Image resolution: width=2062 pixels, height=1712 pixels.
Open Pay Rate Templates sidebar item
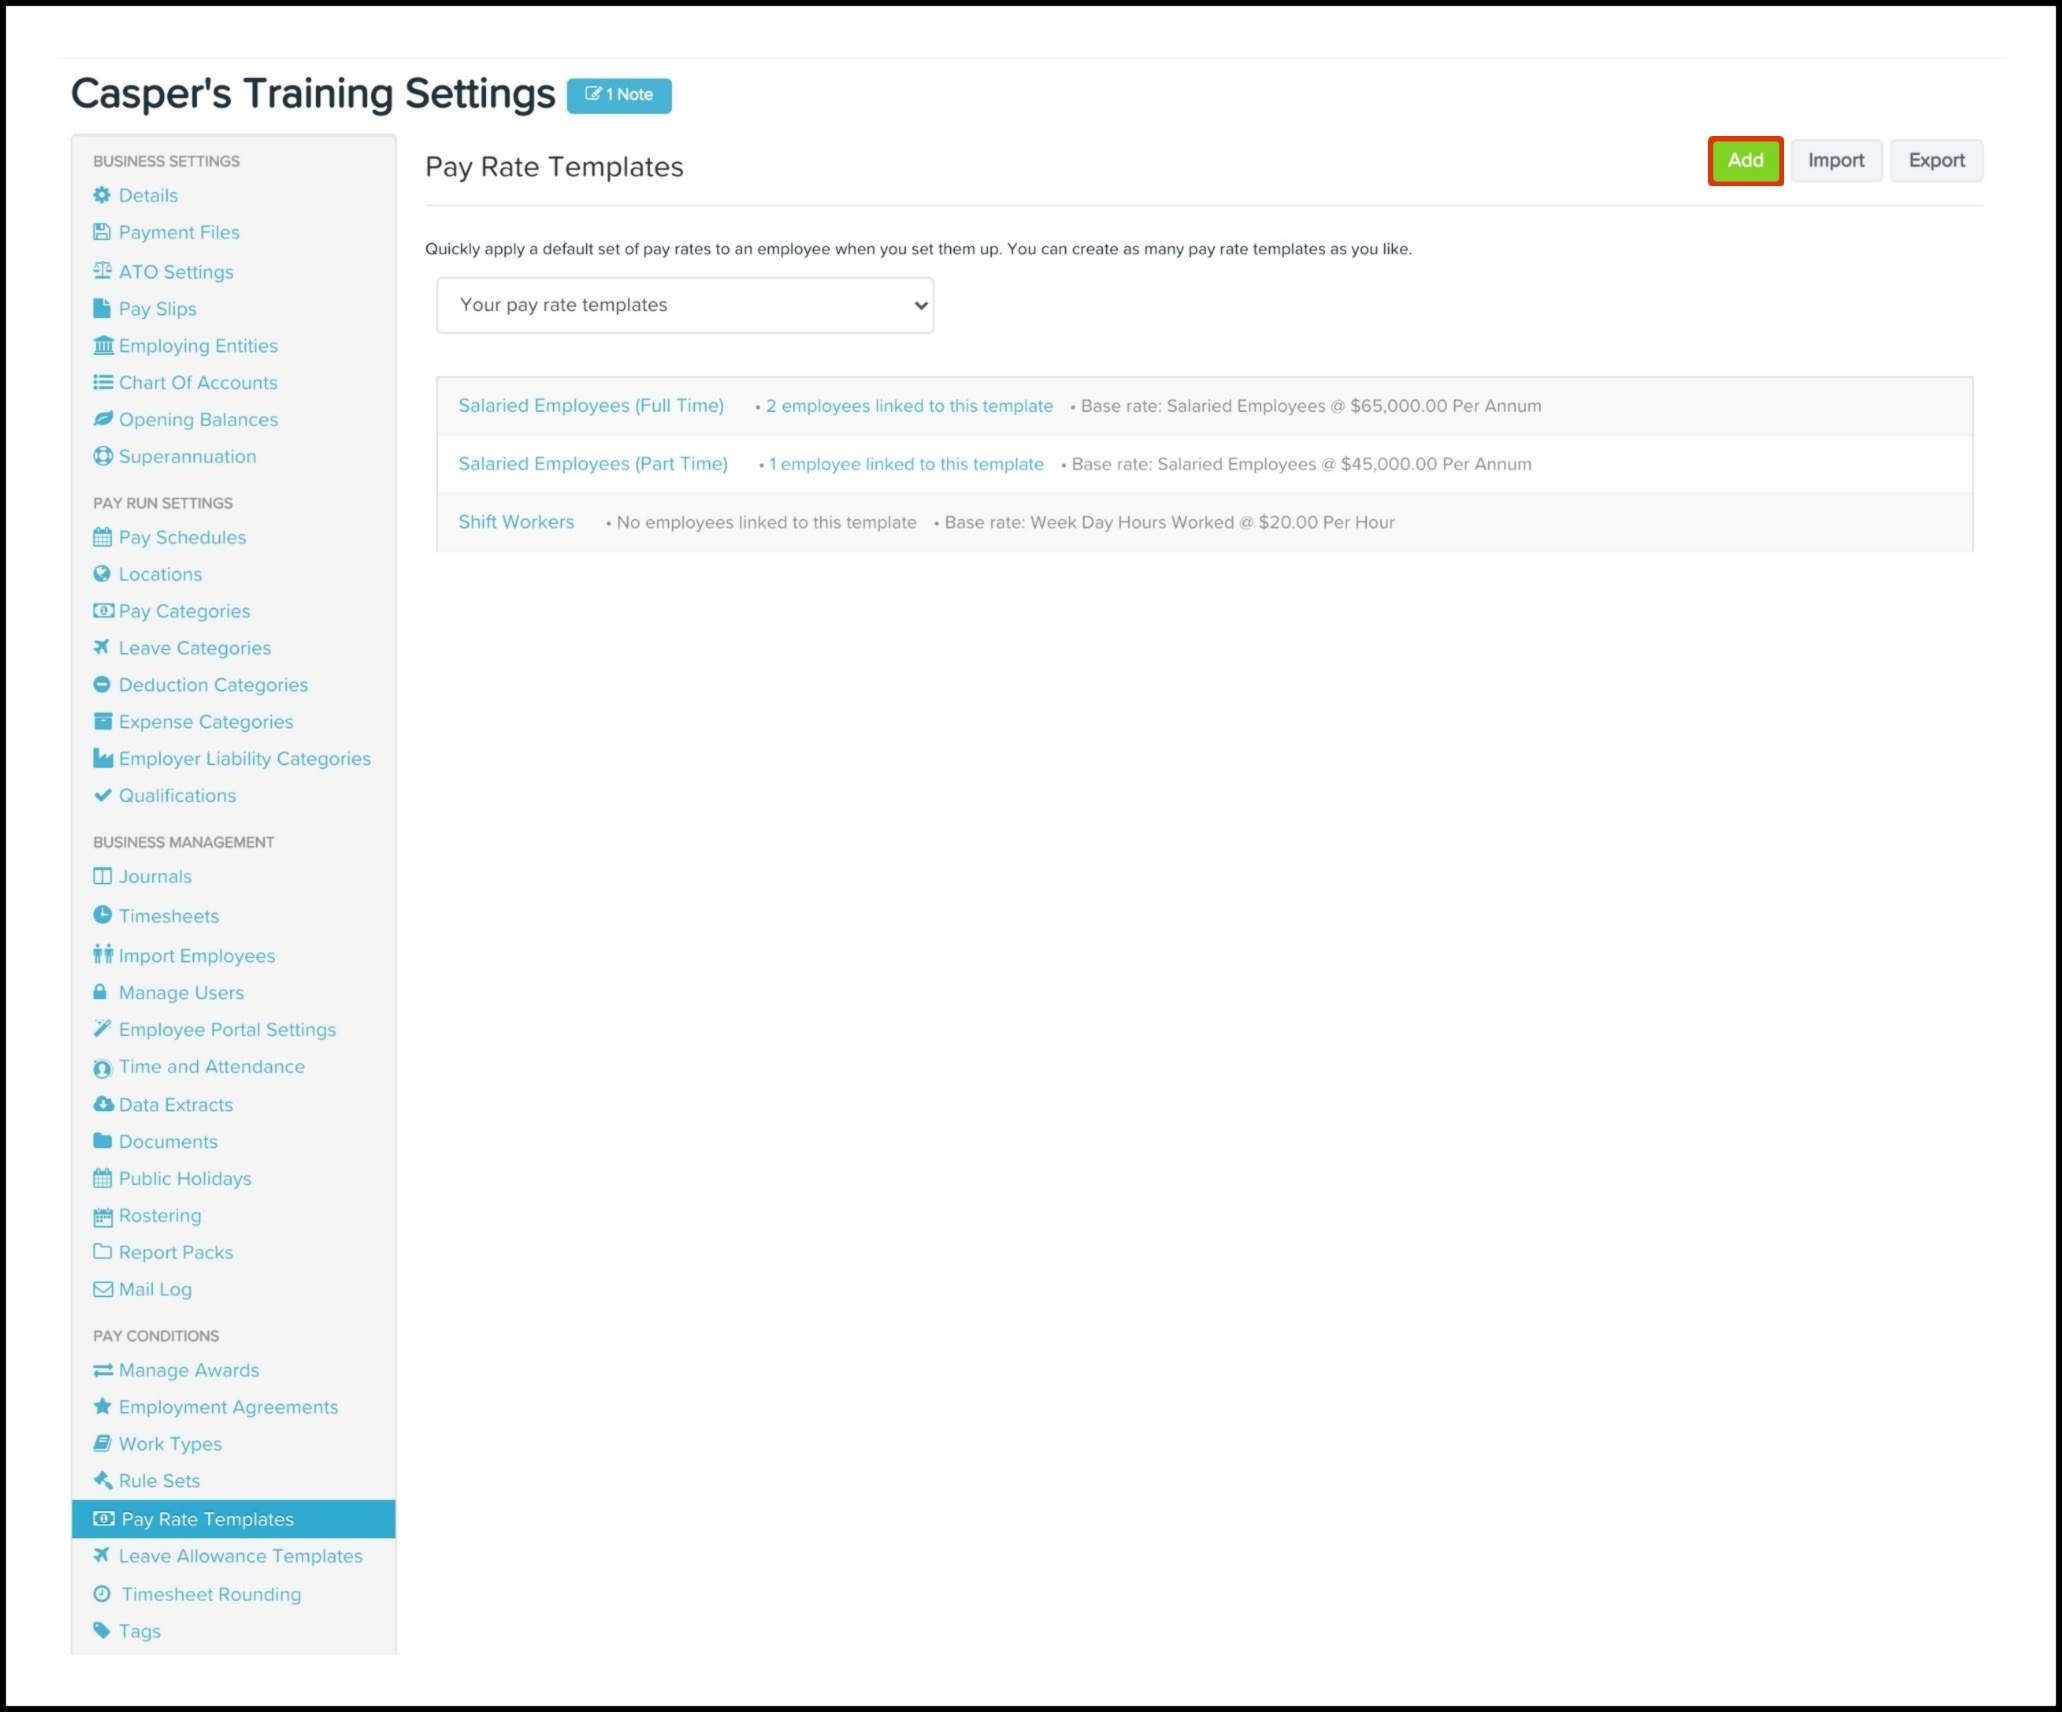207,1519
